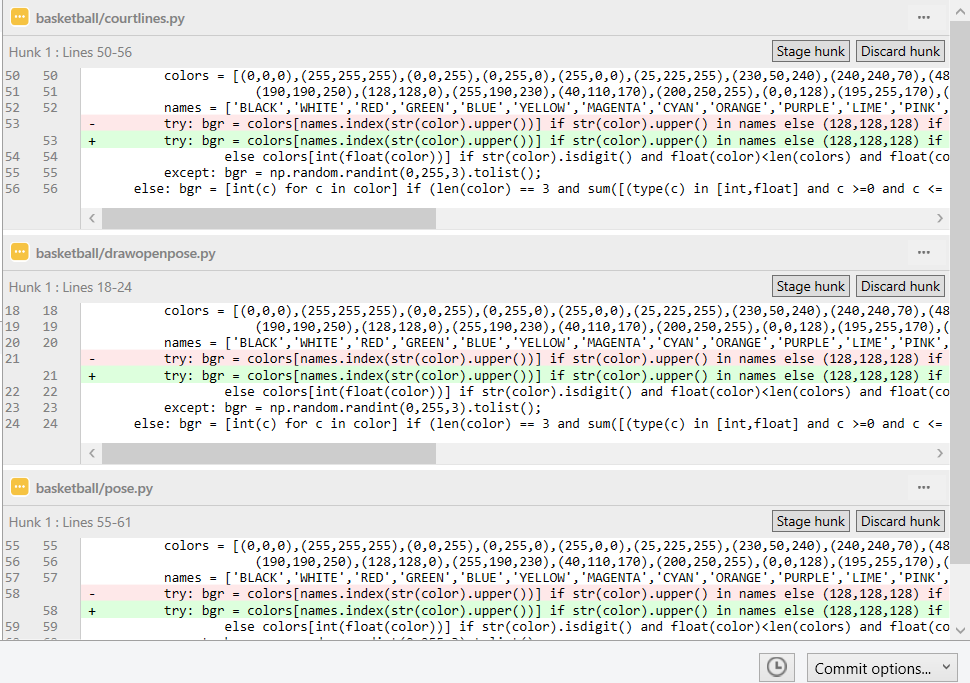970x683 pixels.
Task: Select removed line 21 in drawopenpose.py
Action: click(515, 359)
